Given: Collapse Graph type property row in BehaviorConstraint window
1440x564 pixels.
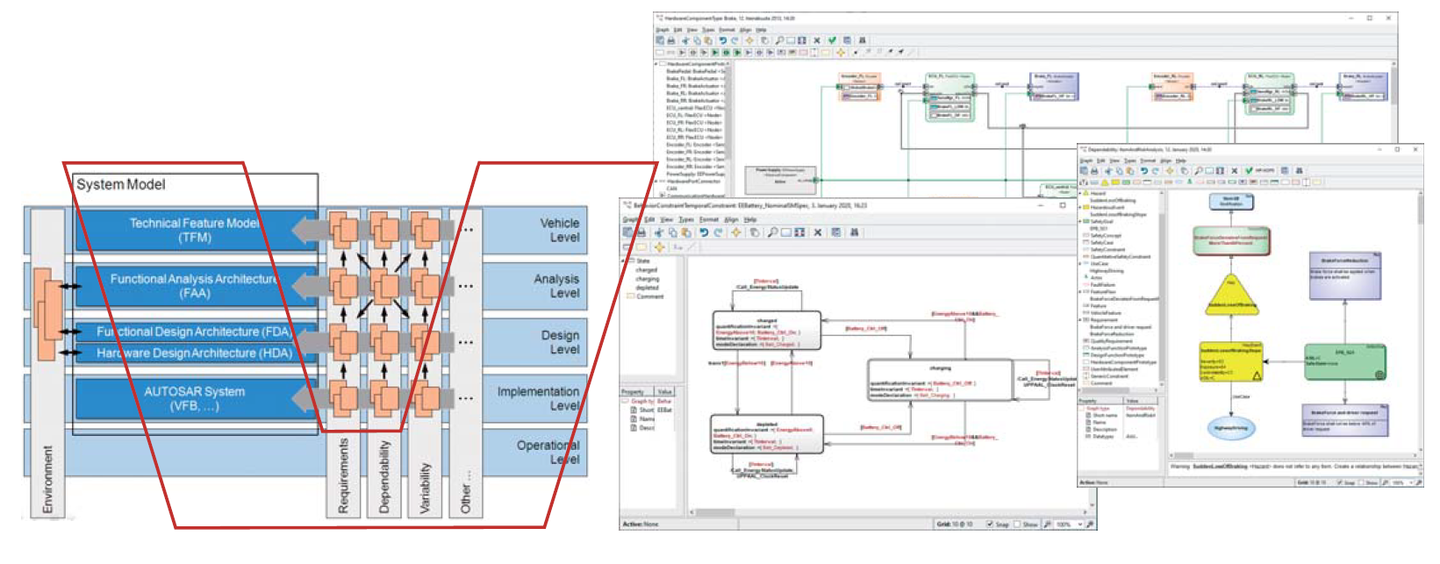Looking at the screenshot, I should click(625, 401).
